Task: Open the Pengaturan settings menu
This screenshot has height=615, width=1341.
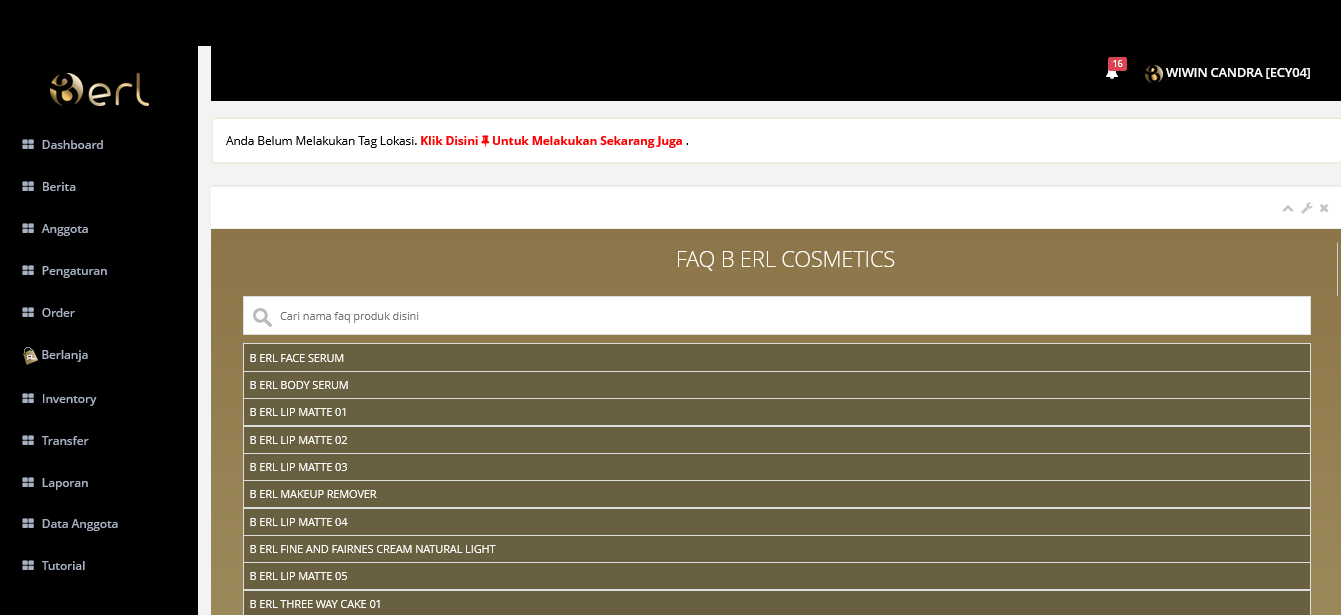Action: tap(73, 271)
